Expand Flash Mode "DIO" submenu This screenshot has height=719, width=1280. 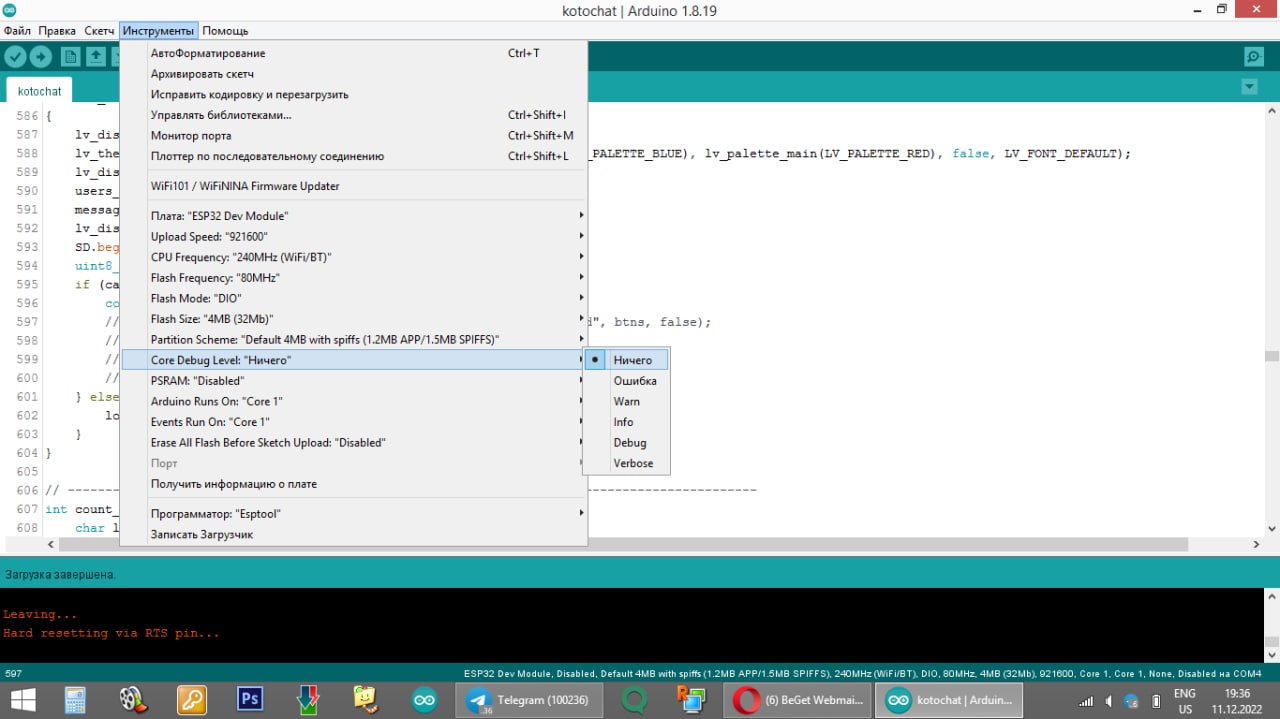[x=353, y=298]
